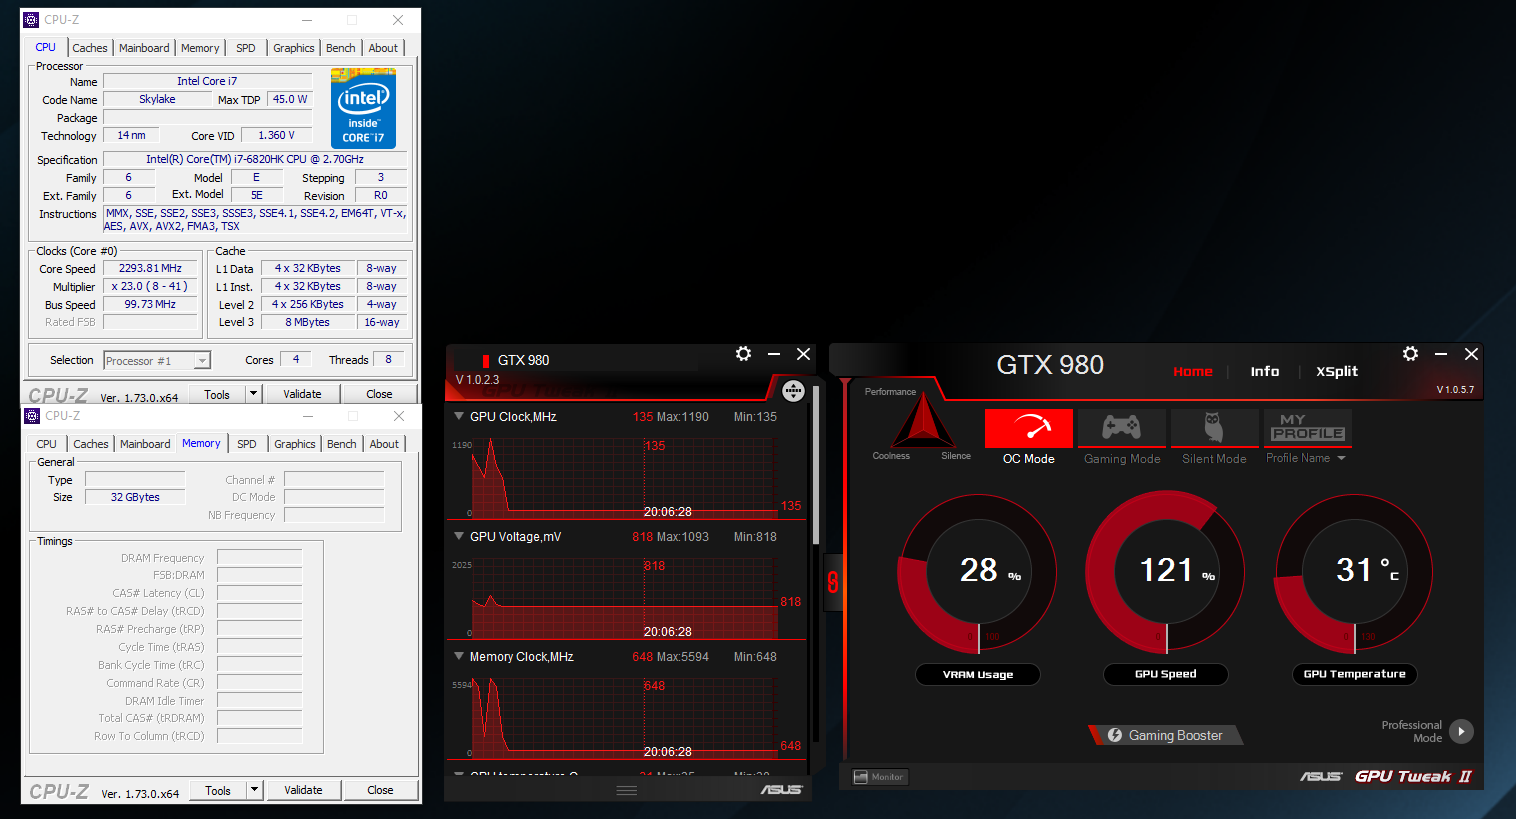Click VRAM Usage gauge dial
This screenshot has height=819, width=1516.
[x=978, y=573]
